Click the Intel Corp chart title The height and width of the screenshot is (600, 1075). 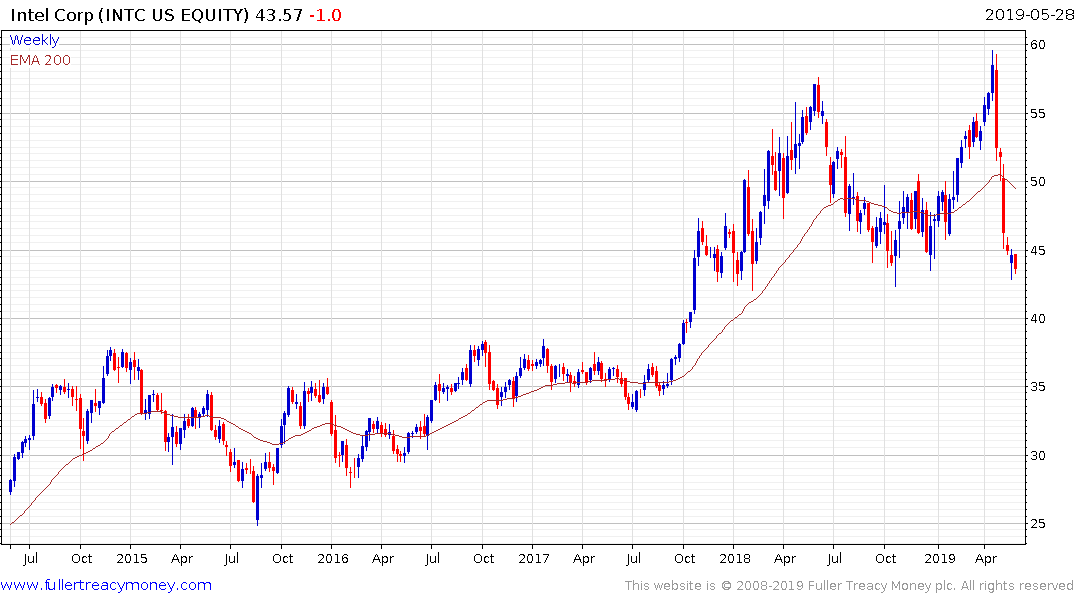click(130, 15)
